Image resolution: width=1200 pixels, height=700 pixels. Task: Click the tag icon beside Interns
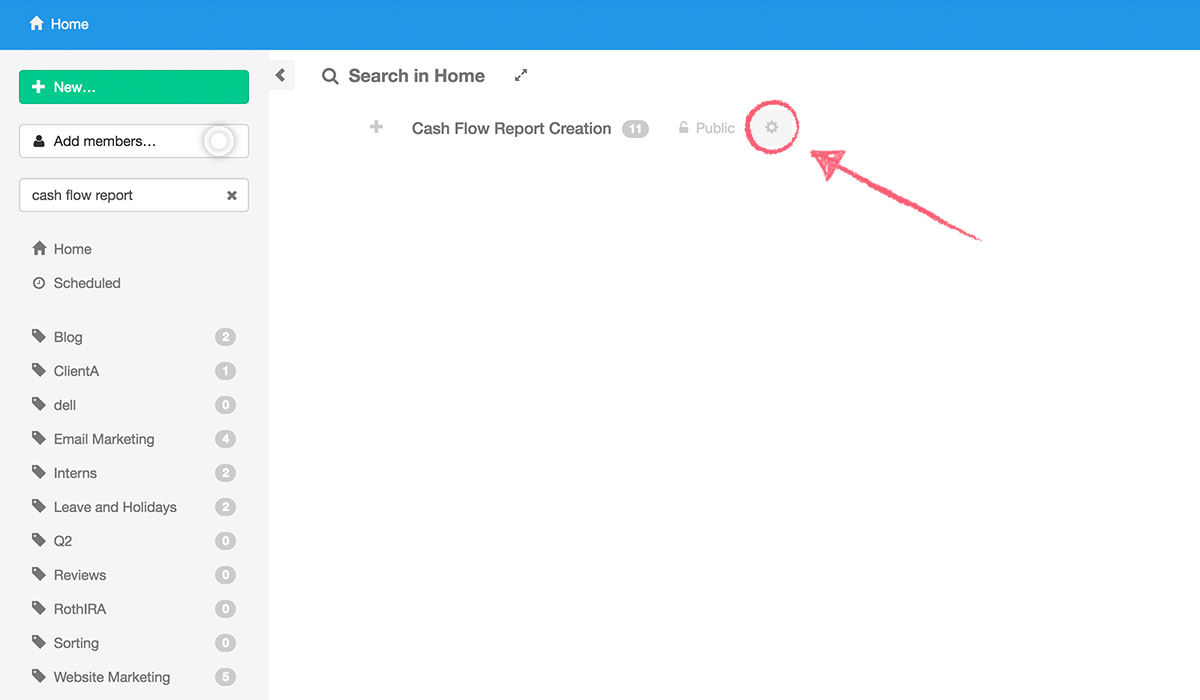[39, 472]
